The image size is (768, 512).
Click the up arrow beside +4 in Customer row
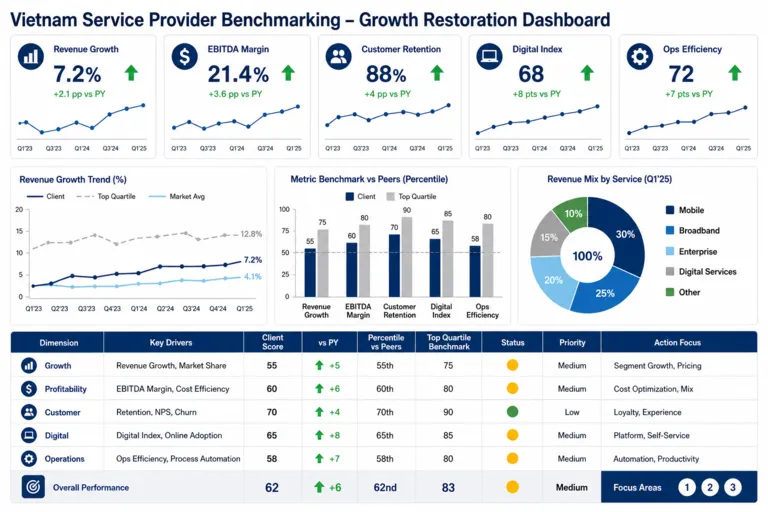click(319, 412)
